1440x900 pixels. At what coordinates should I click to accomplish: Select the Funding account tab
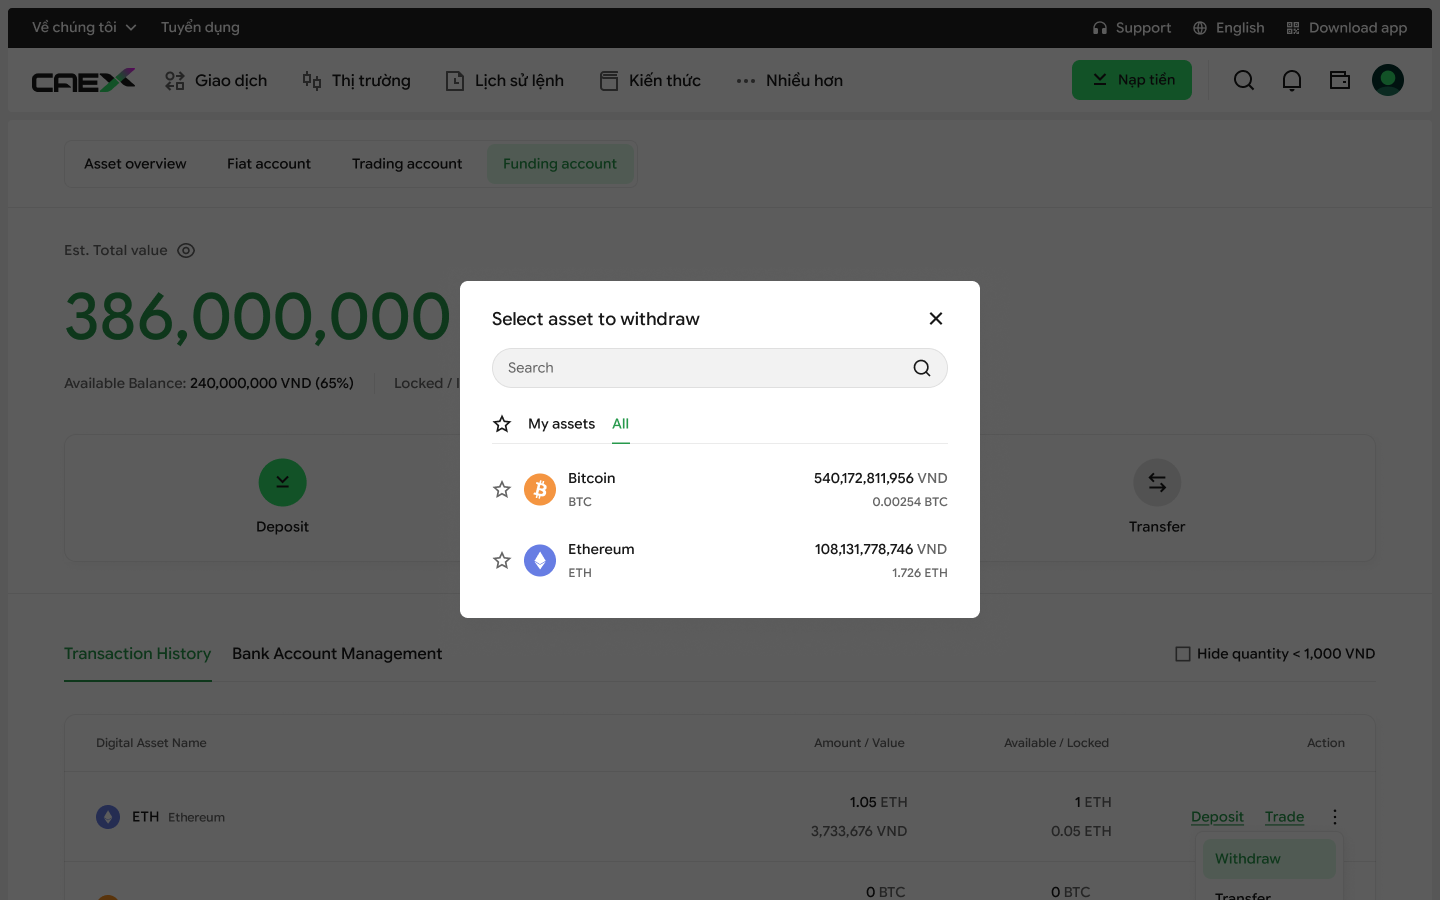click(x=560, y=164)
